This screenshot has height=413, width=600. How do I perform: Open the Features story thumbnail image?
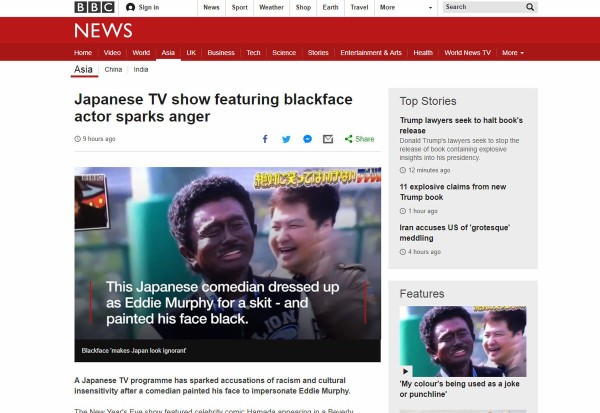tap(463, 340)
